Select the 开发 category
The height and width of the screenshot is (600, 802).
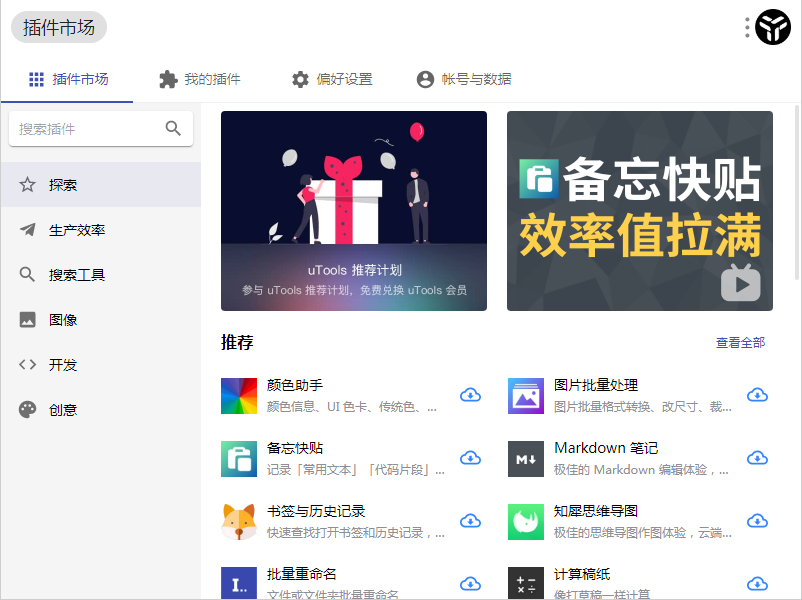point(101,365)
